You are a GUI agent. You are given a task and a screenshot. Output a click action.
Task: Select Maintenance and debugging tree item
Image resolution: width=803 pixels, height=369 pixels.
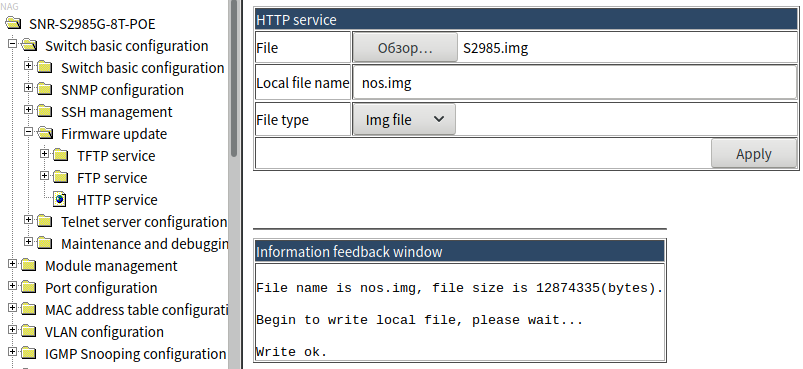tap(144, 244)
